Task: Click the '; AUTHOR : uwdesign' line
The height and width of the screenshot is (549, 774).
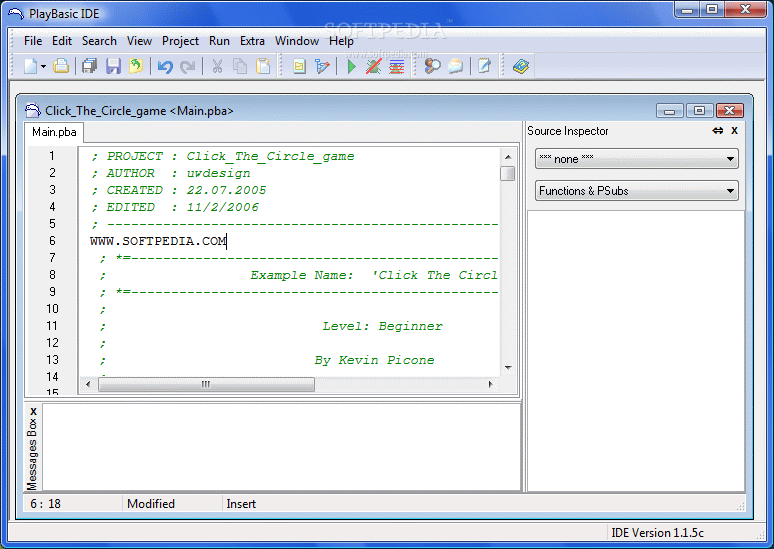Action: pyautogui.click(x=170, y=173)
